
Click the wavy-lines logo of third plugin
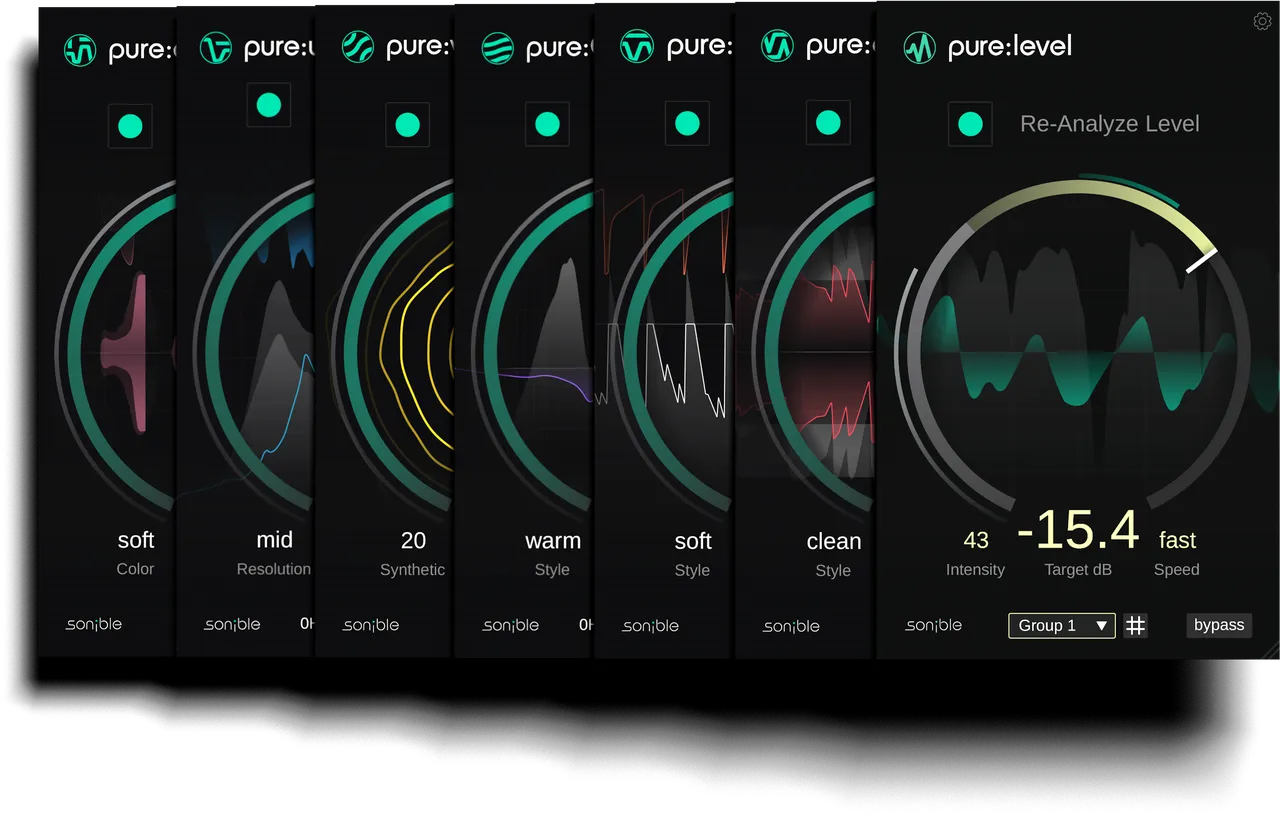358,46
